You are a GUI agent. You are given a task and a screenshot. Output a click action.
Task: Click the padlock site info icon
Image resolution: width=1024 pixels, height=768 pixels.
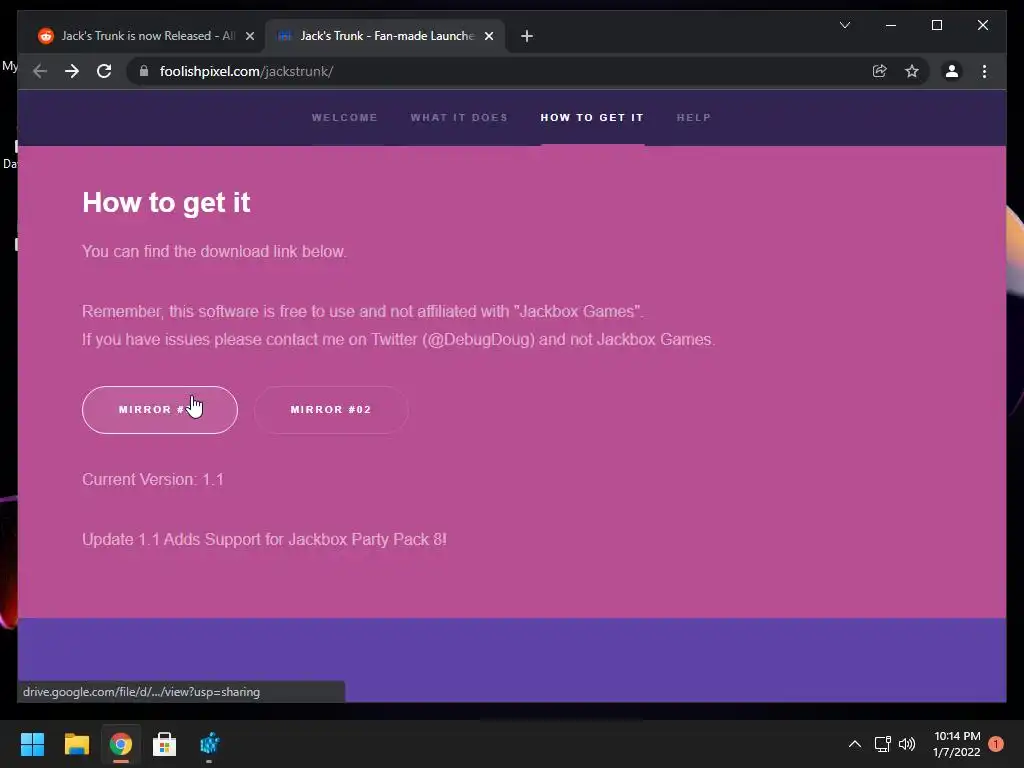click(144, 71)
